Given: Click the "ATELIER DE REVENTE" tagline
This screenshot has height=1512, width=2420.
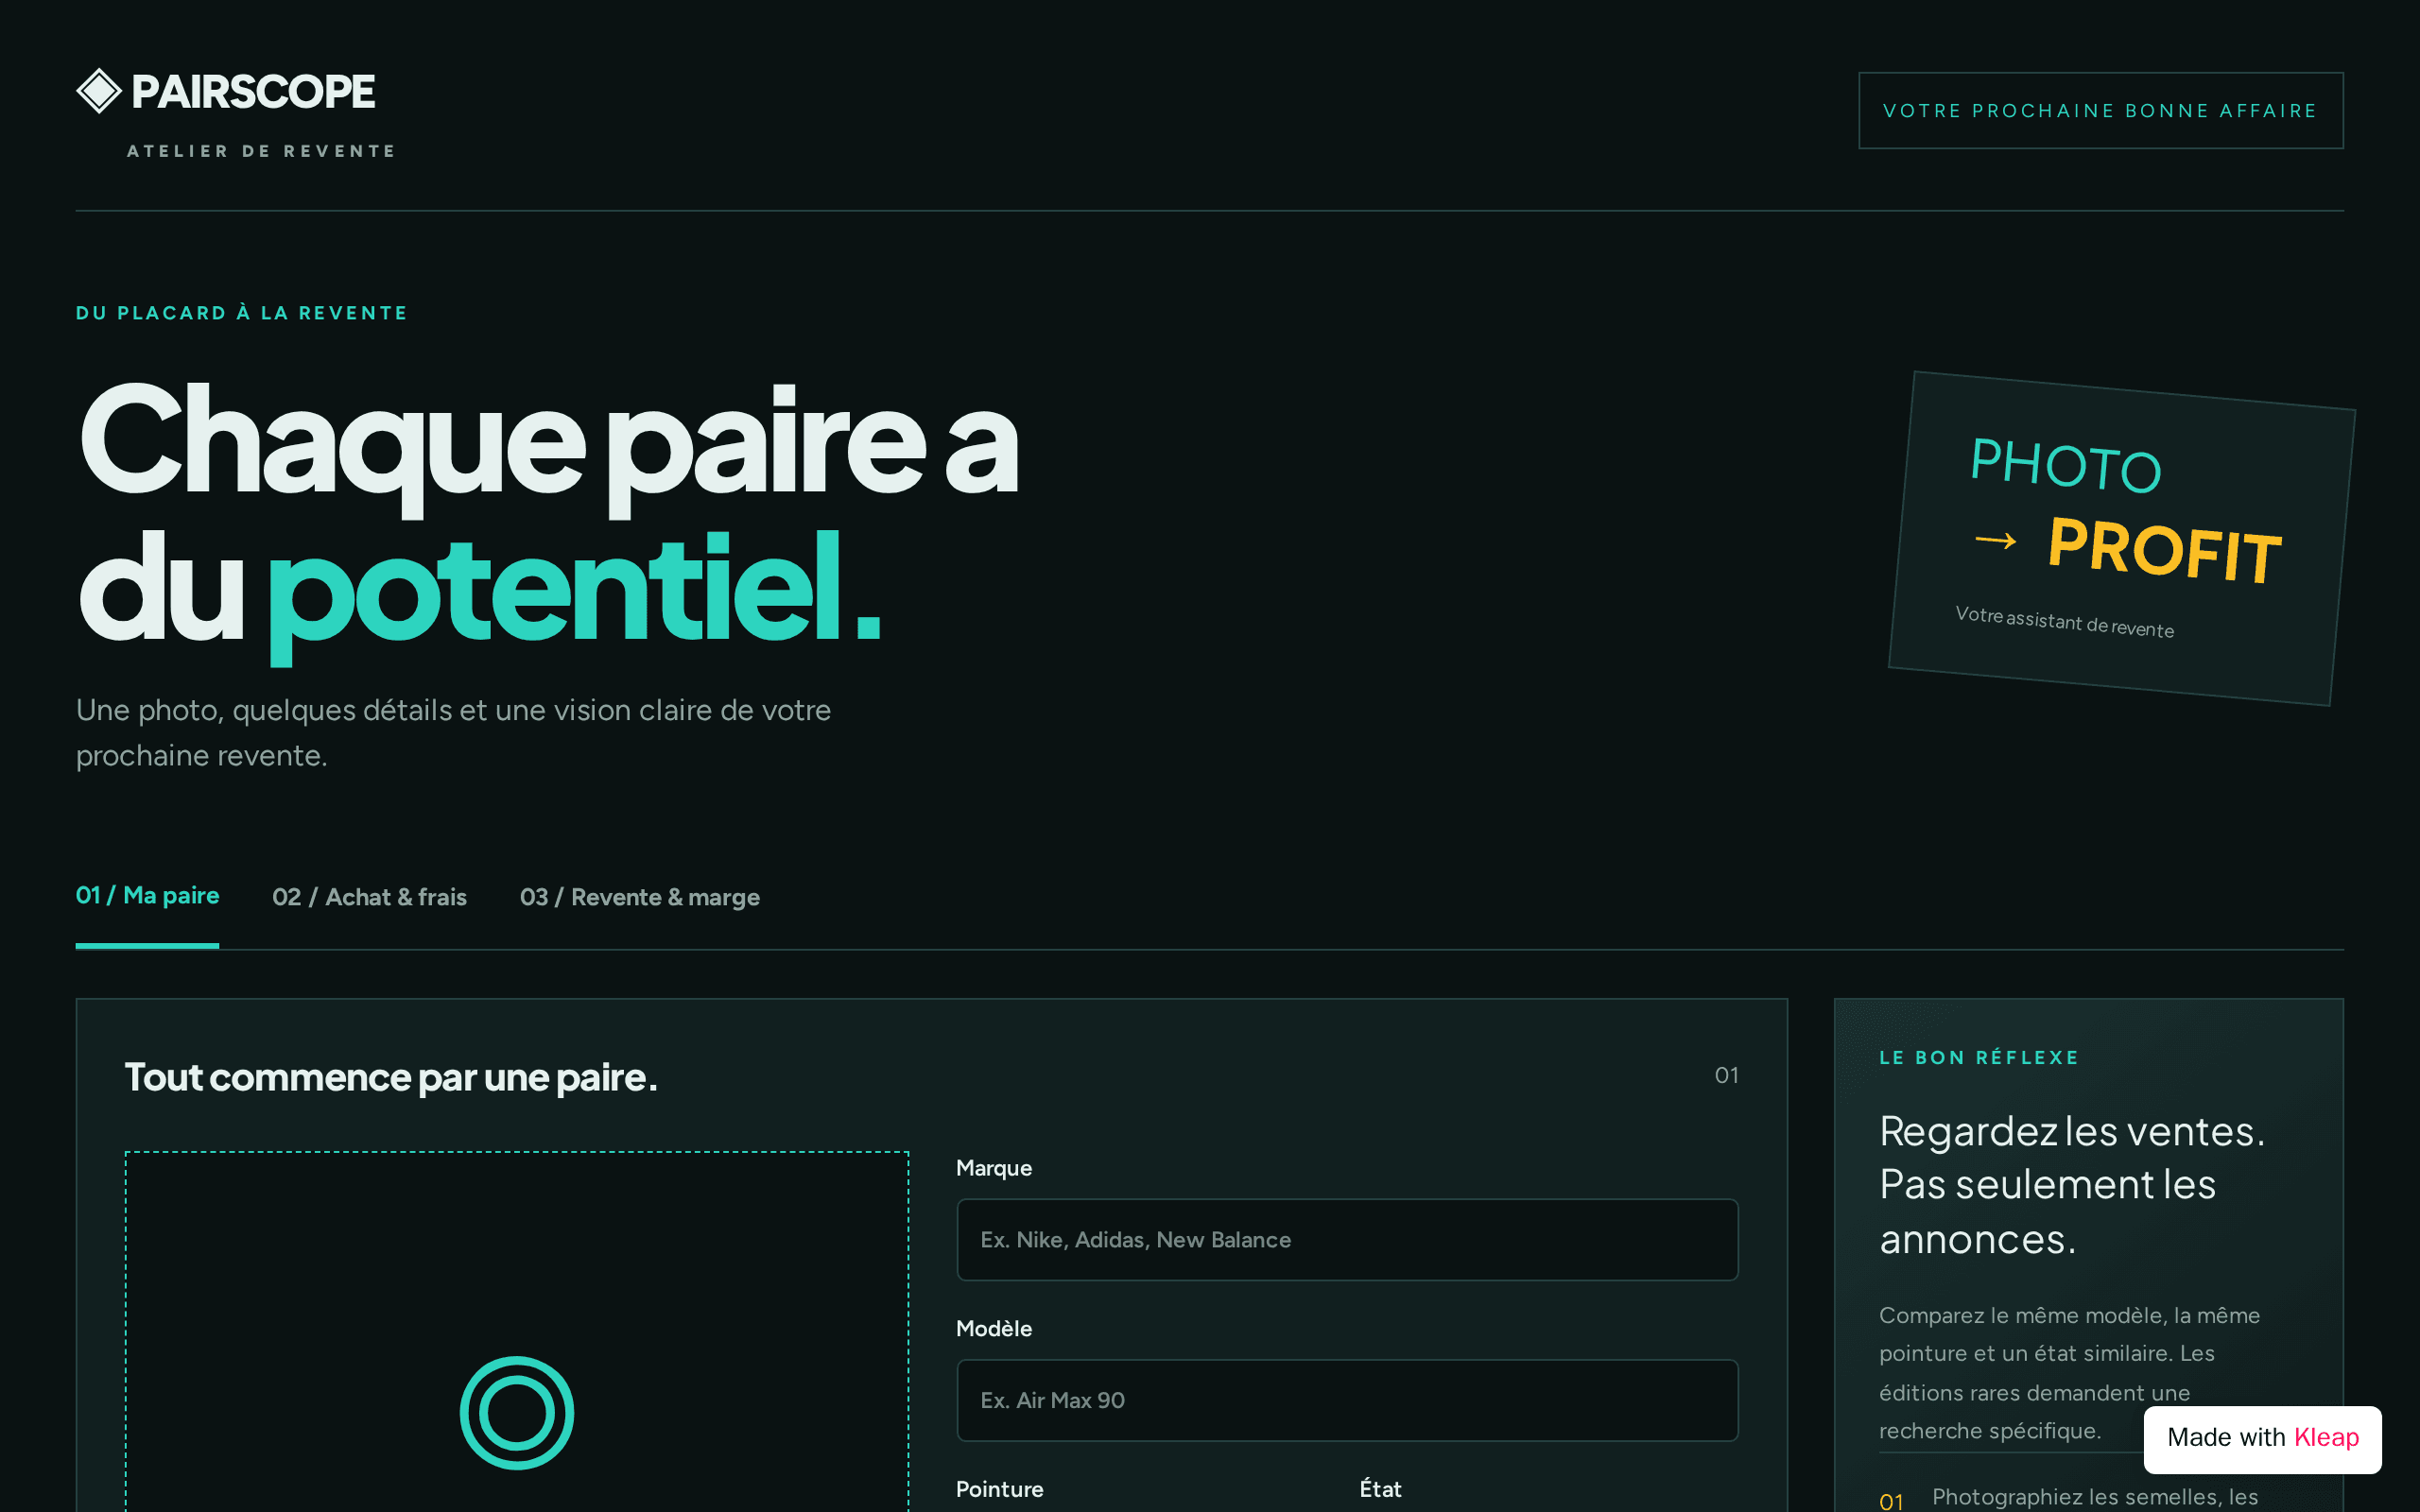Looking at the screenshot, I should [261, 151].
